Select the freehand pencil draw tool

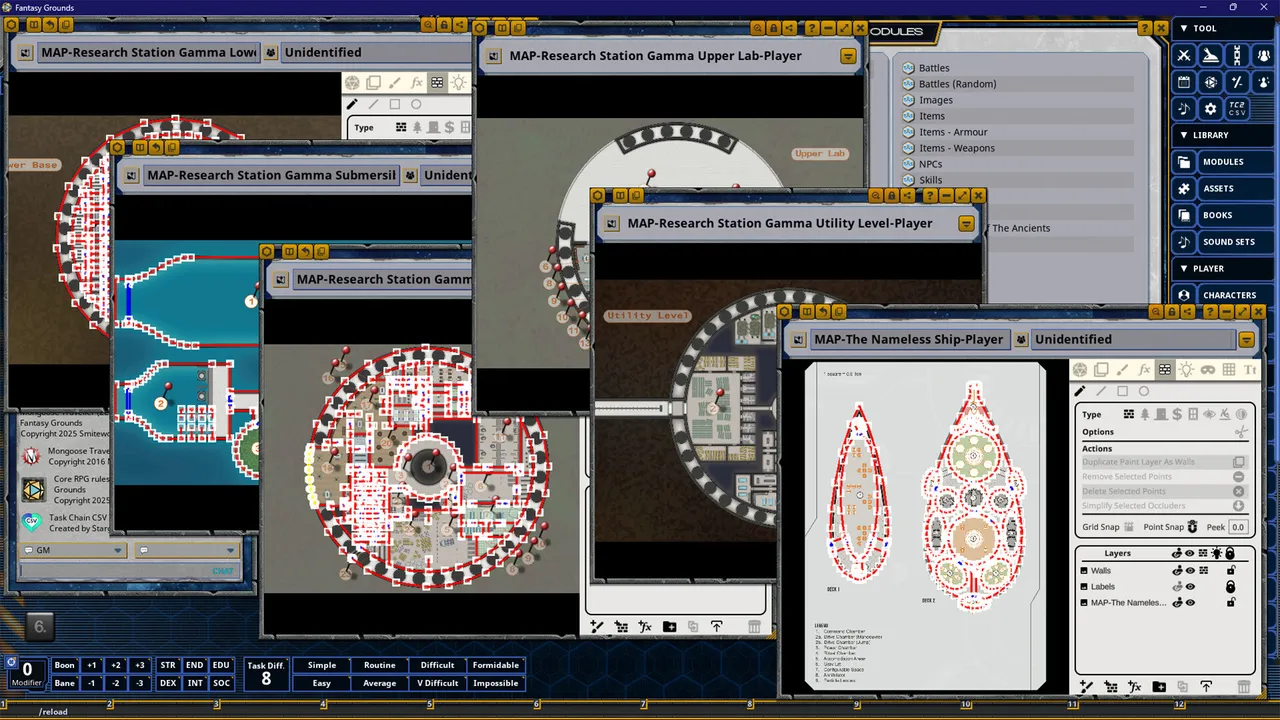[x=1080, y=391]
